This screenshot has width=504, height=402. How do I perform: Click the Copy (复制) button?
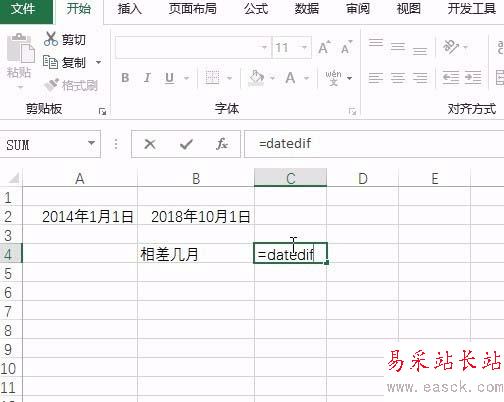65,62
